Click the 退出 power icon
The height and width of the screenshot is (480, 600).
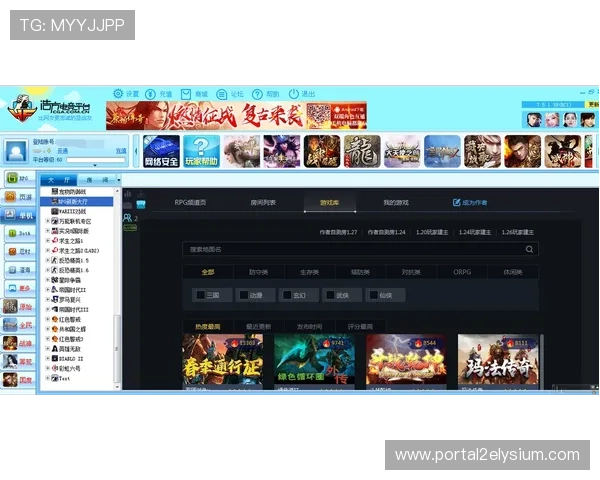(x=293, y=93)
